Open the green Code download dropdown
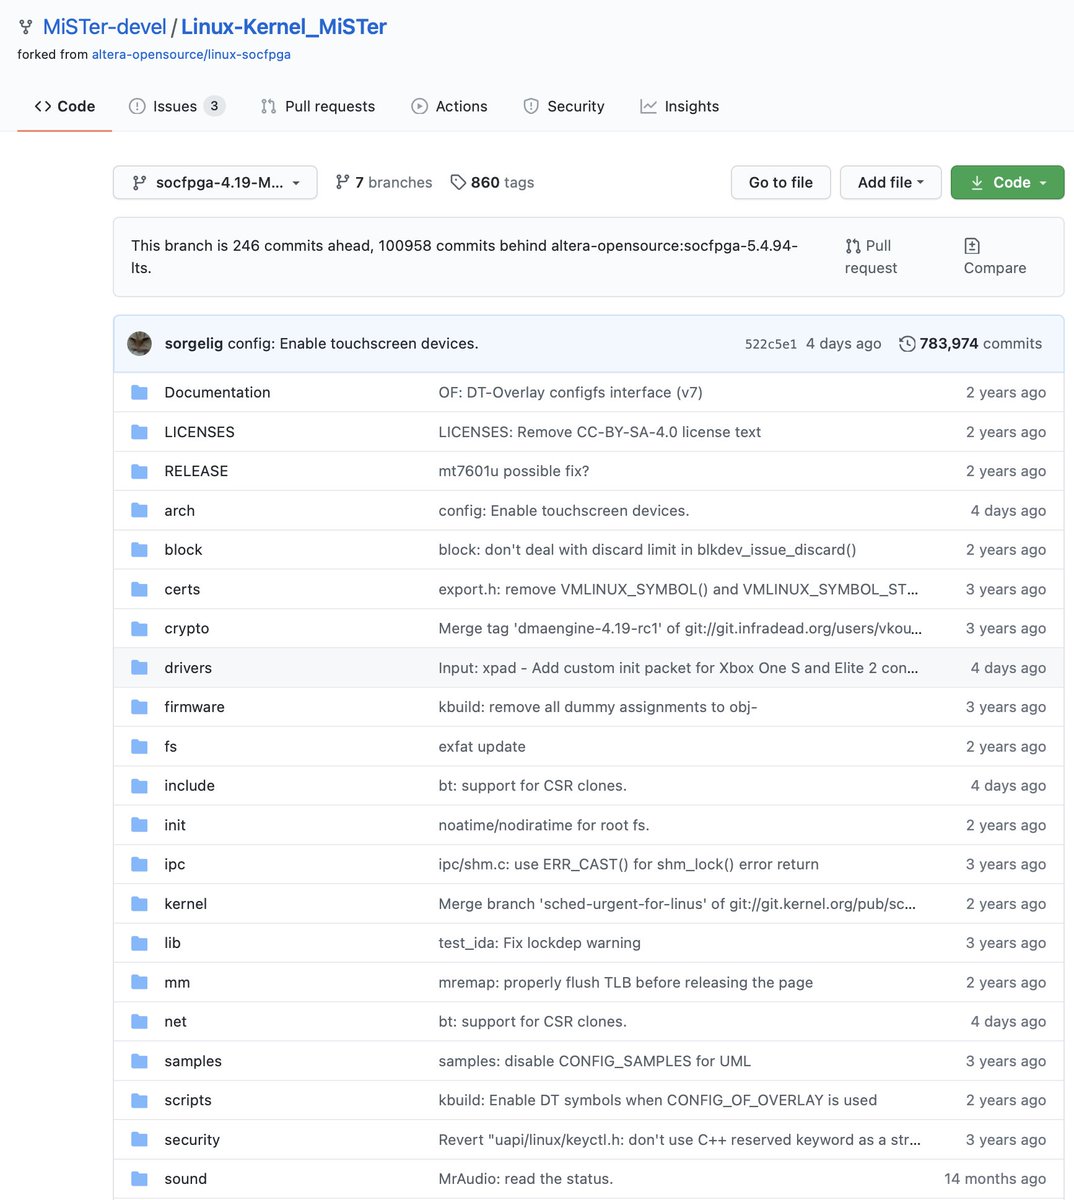Screen dimensions: 1074x1200 coord(1007,182)
